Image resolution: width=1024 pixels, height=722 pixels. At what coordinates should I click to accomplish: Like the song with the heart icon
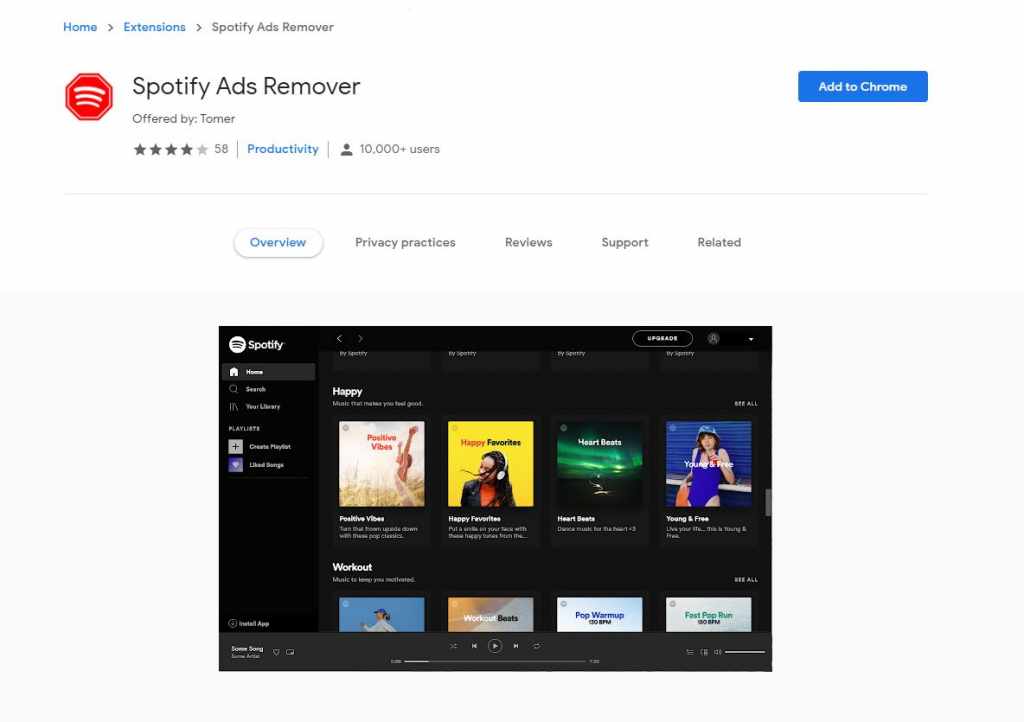tap(276, 651)
